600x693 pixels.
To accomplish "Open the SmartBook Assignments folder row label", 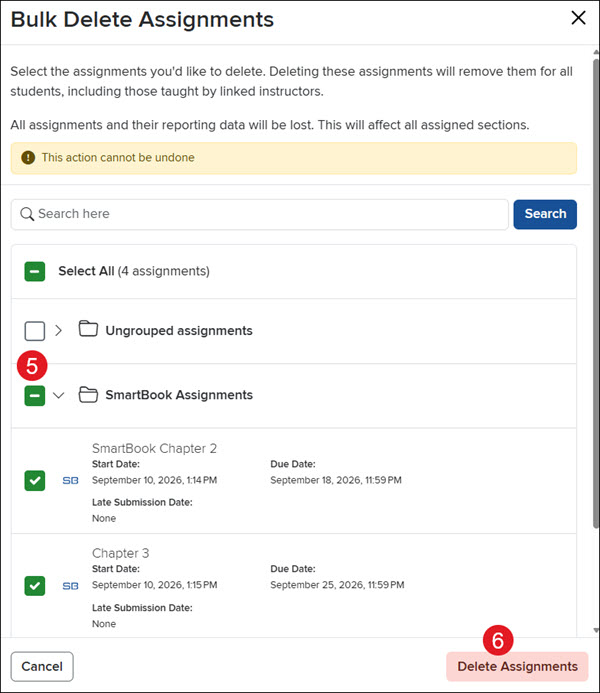I will 179,395.
